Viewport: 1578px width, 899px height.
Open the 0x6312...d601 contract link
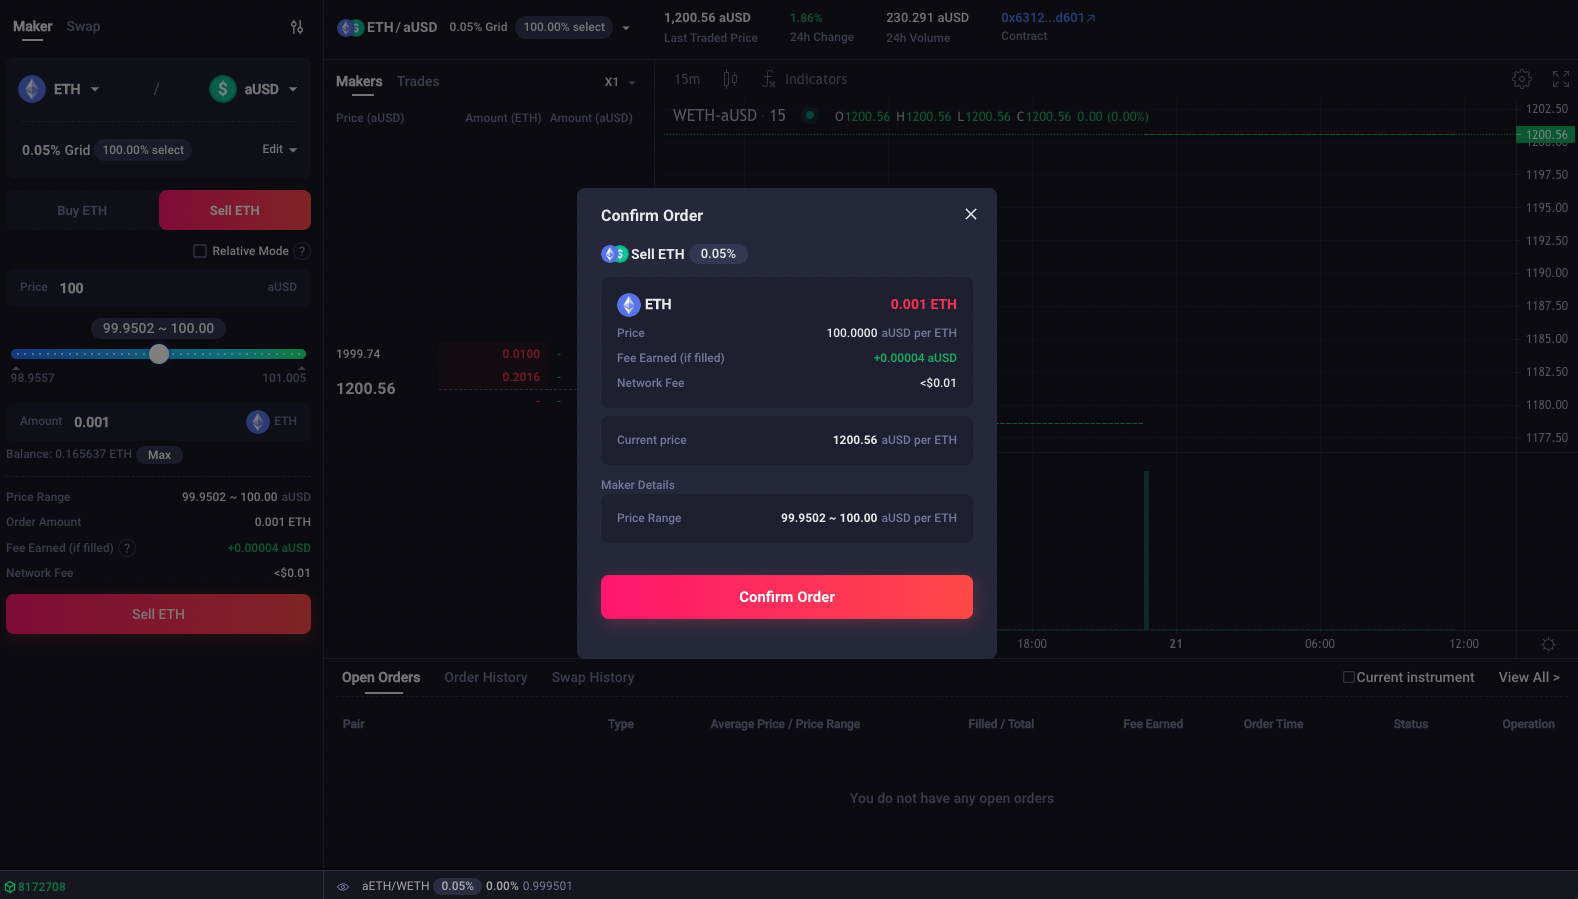tap(1047, 18)
